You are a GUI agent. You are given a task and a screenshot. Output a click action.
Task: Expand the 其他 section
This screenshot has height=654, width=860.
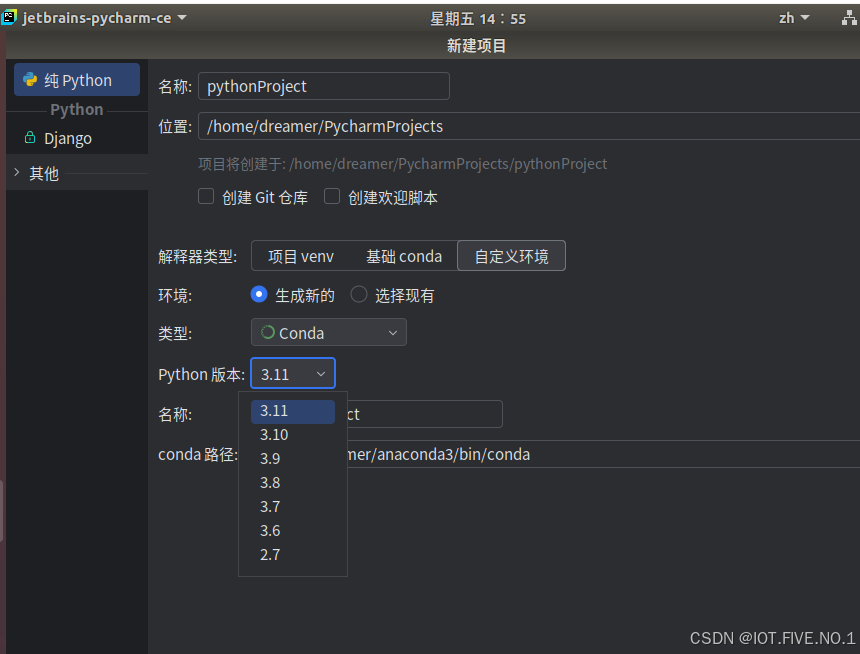[x=17, y=173]
